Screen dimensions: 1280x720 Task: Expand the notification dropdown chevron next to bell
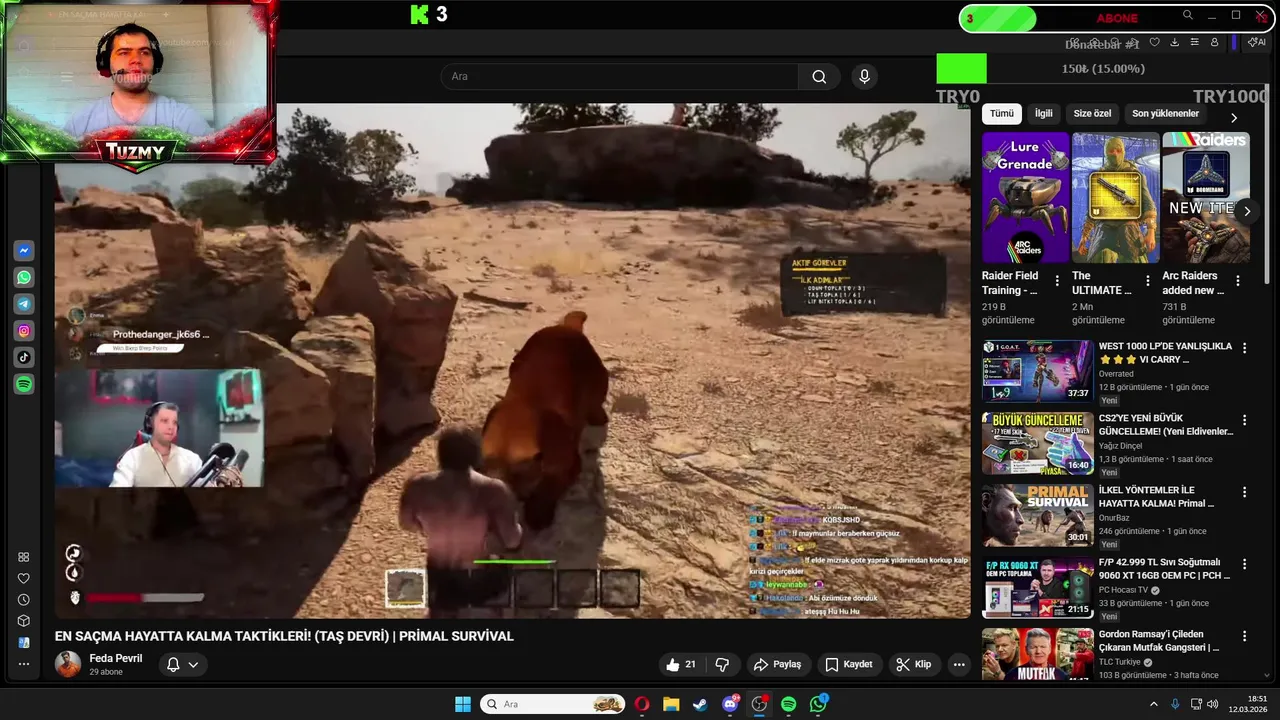193,664
